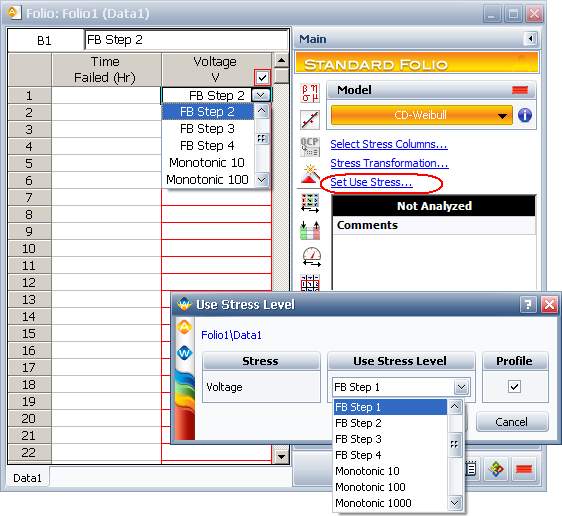
Task: Open the Voltage cell dropdown arrow in row 1
Action: click(x=261, y=95)
